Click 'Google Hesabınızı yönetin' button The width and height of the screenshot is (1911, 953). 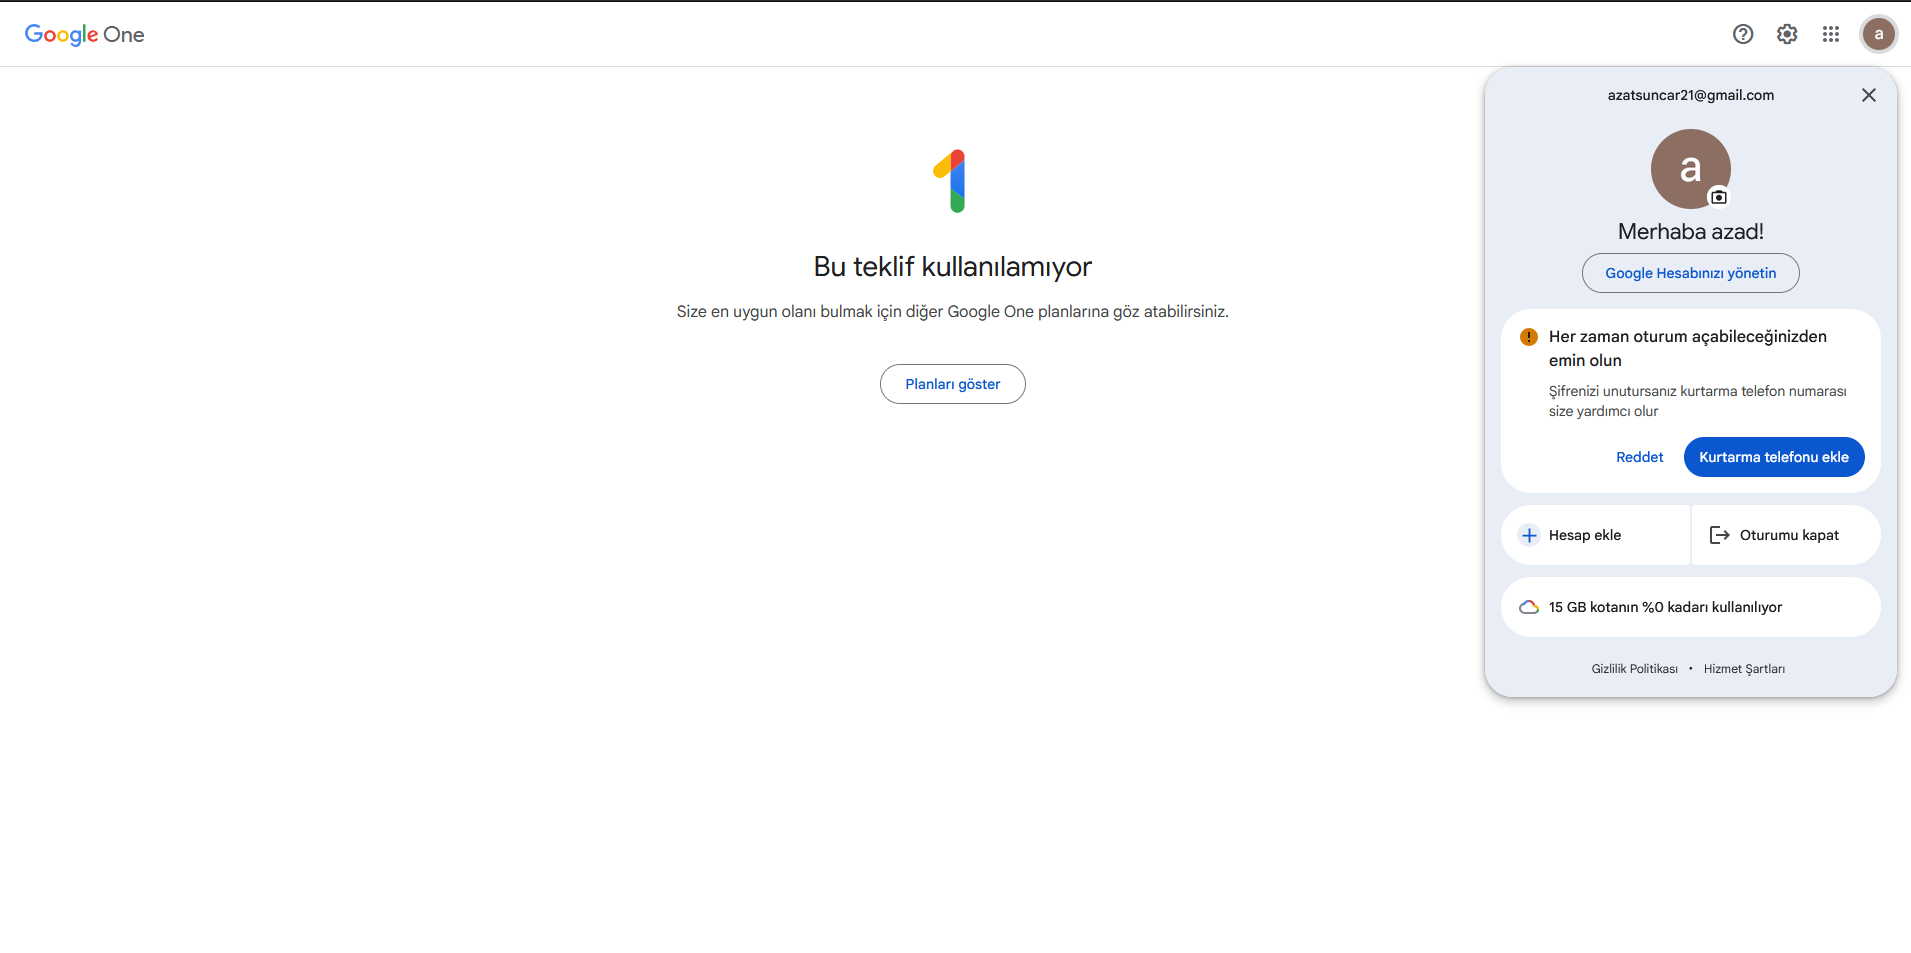pyautogui.click(x=1691, y=273)
